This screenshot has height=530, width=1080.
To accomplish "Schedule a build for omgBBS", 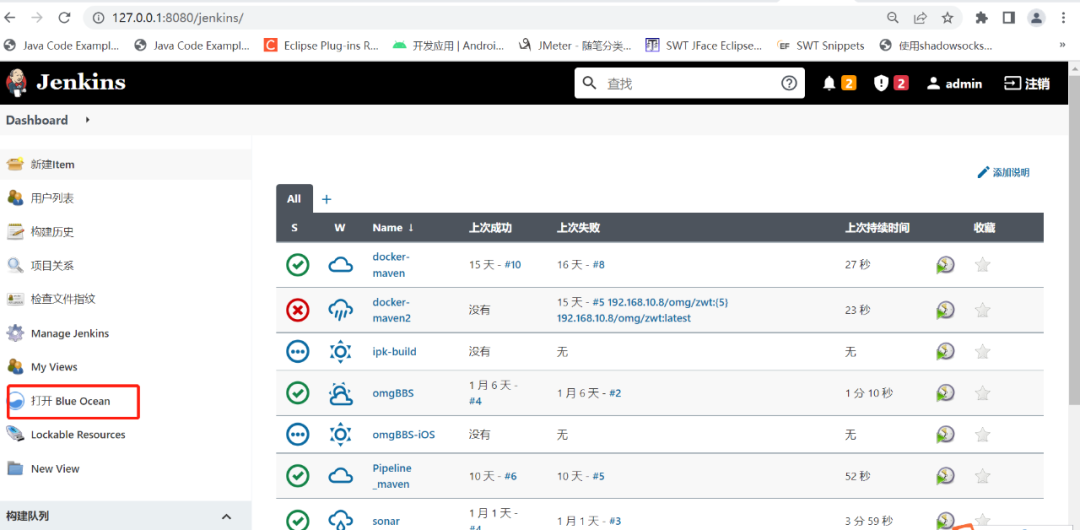I will coord(946,393).
